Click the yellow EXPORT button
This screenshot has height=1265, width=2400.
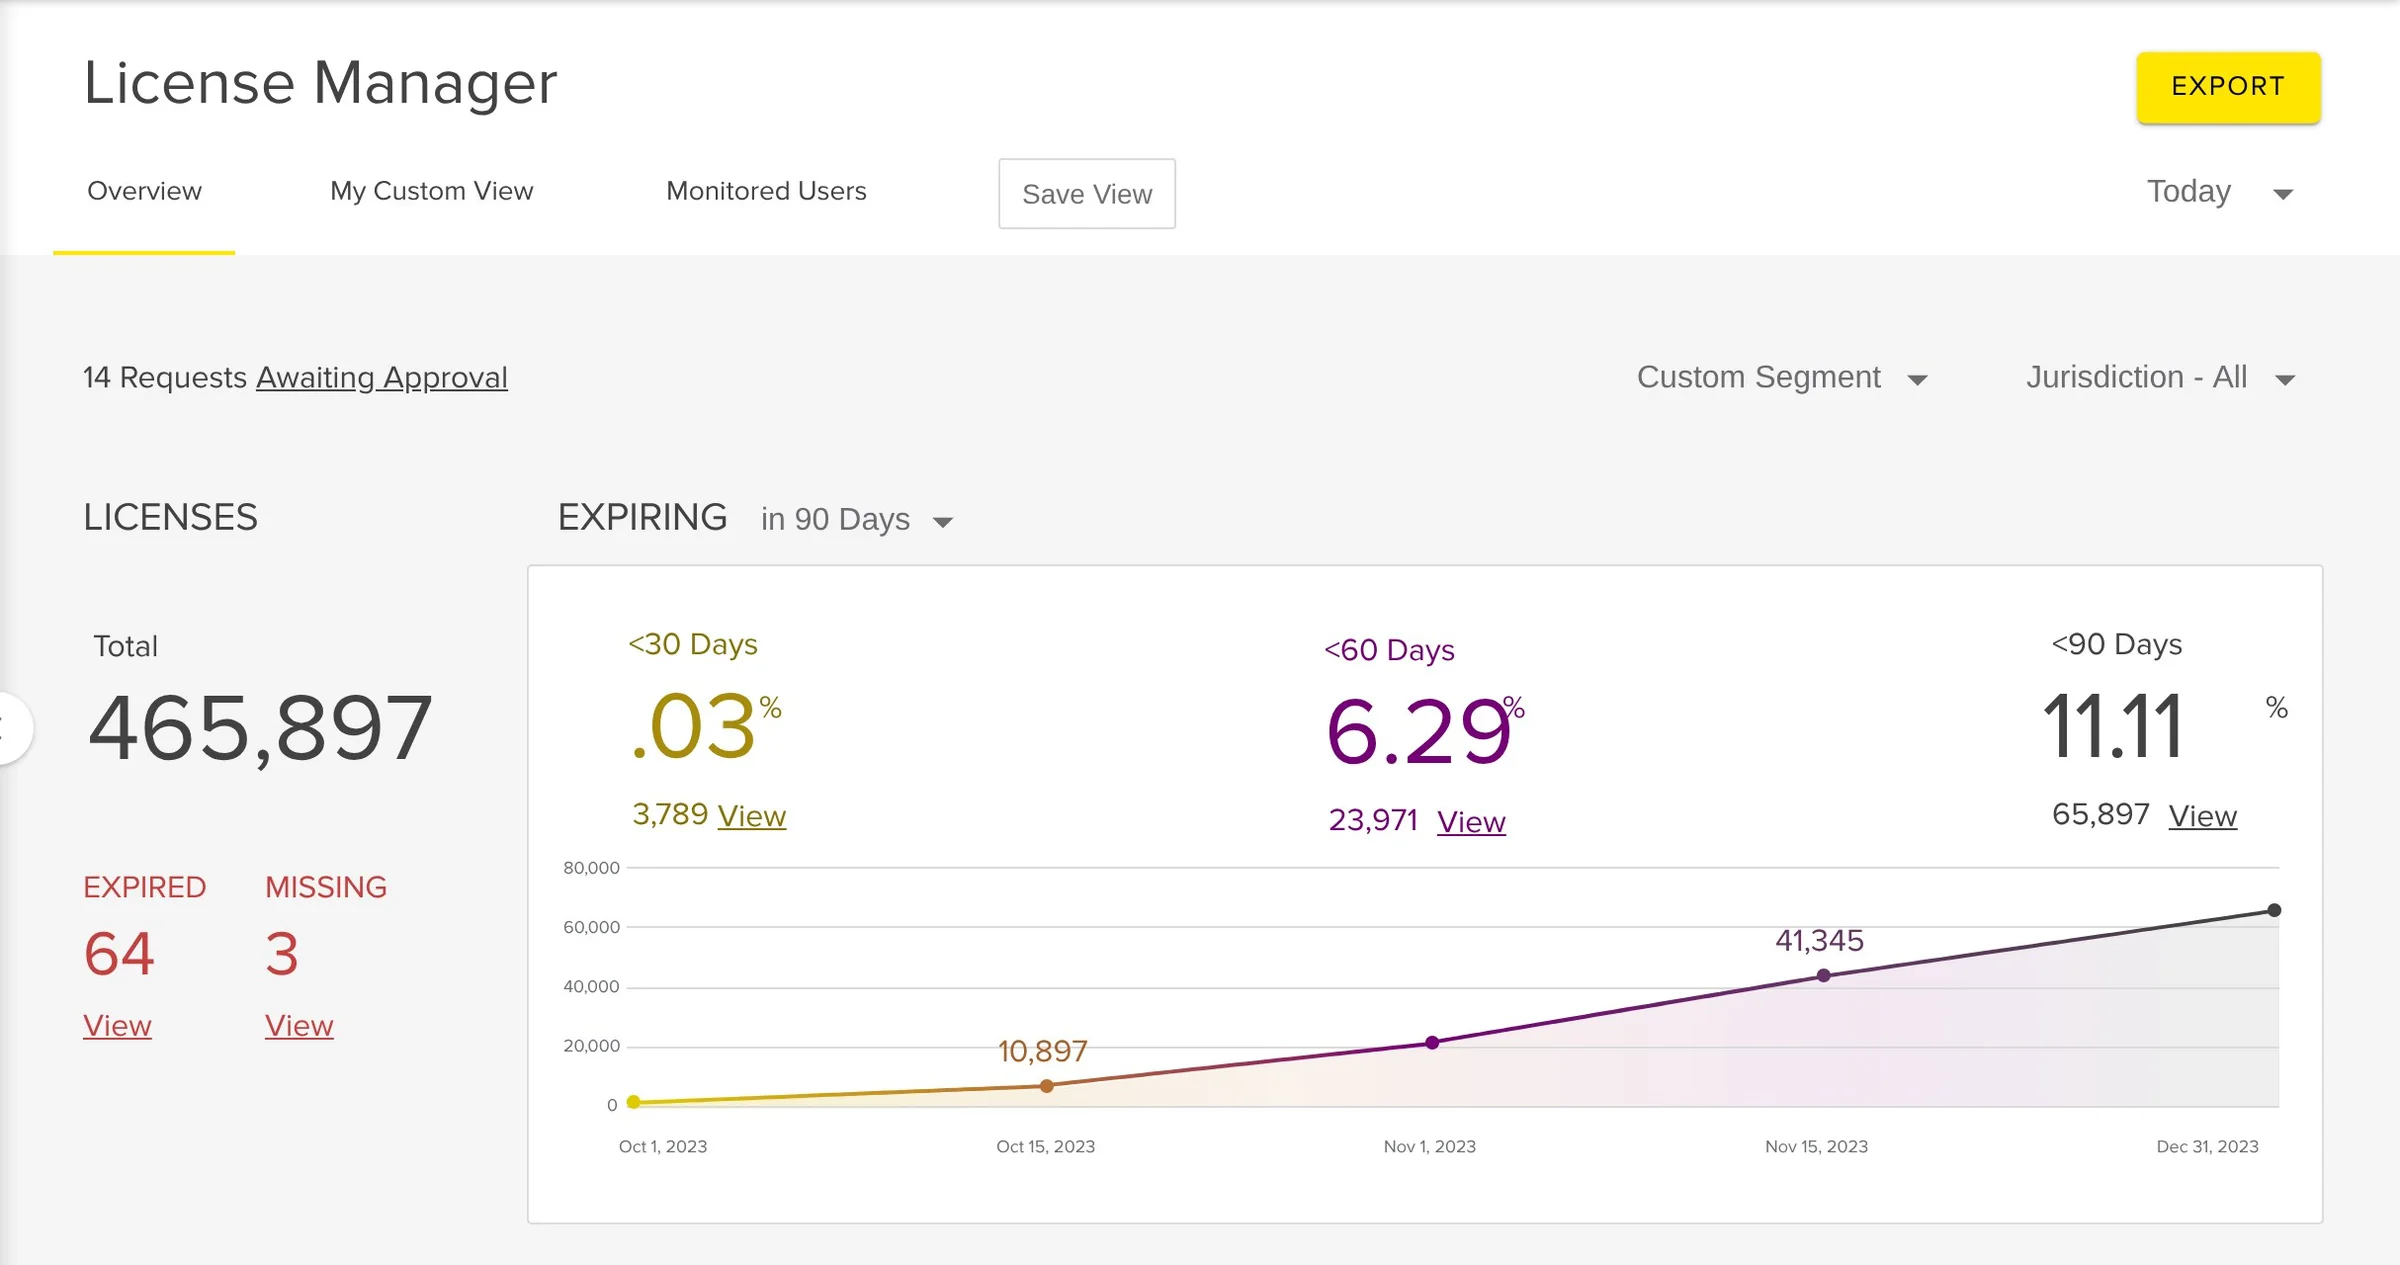pos(2228,88)
